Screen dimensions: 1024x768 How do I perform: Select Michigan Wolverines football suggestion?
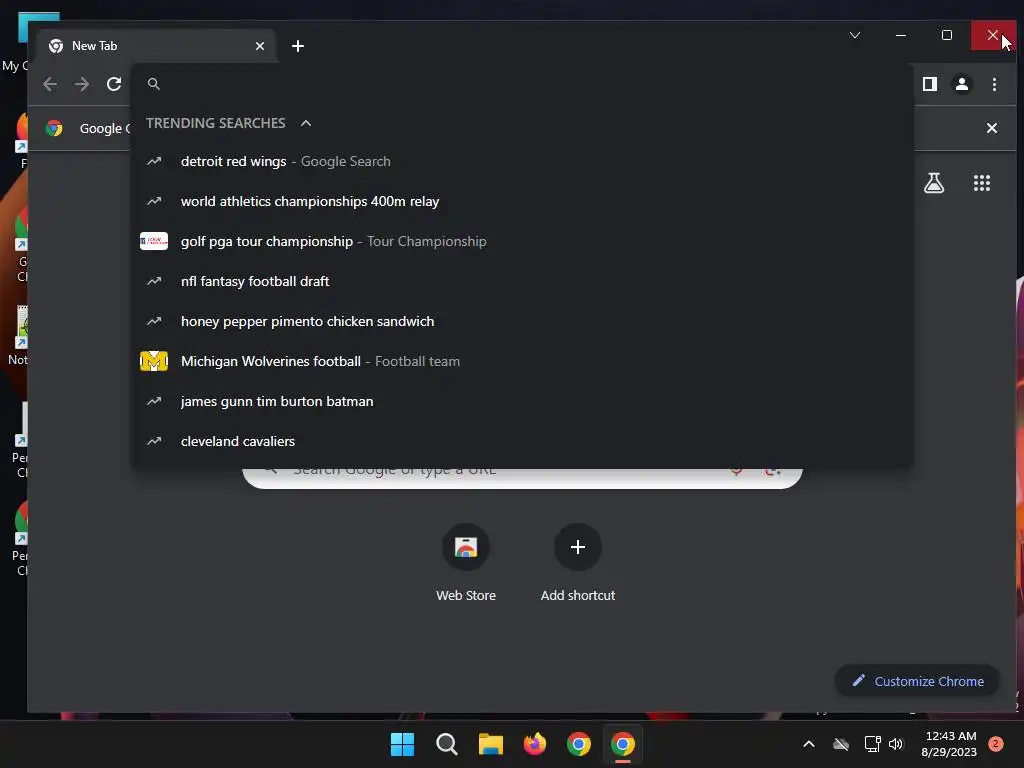(522, 361)
